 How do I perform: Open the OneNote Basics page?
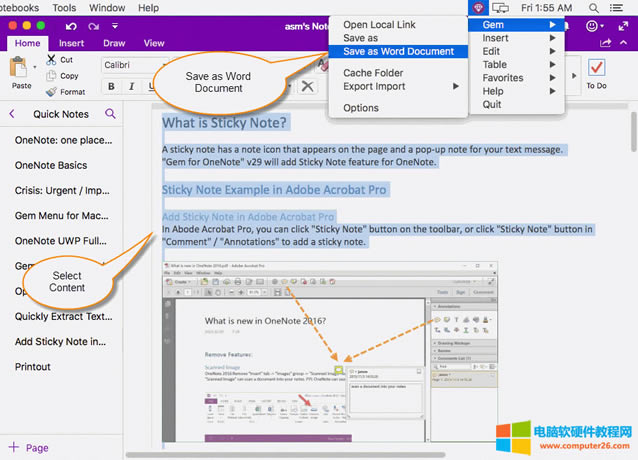pos(51,165)
